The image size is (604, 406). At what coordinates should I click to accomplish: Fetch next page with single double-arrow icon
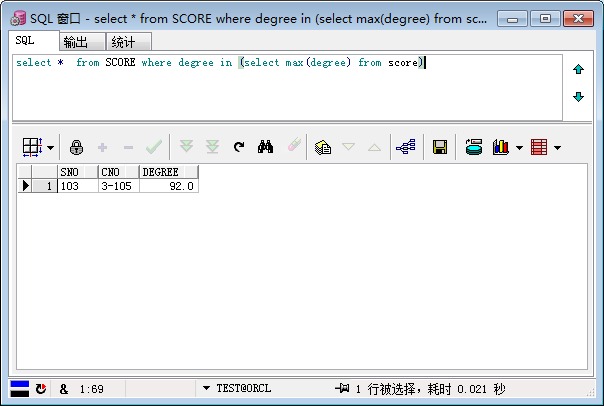[186, 146]
